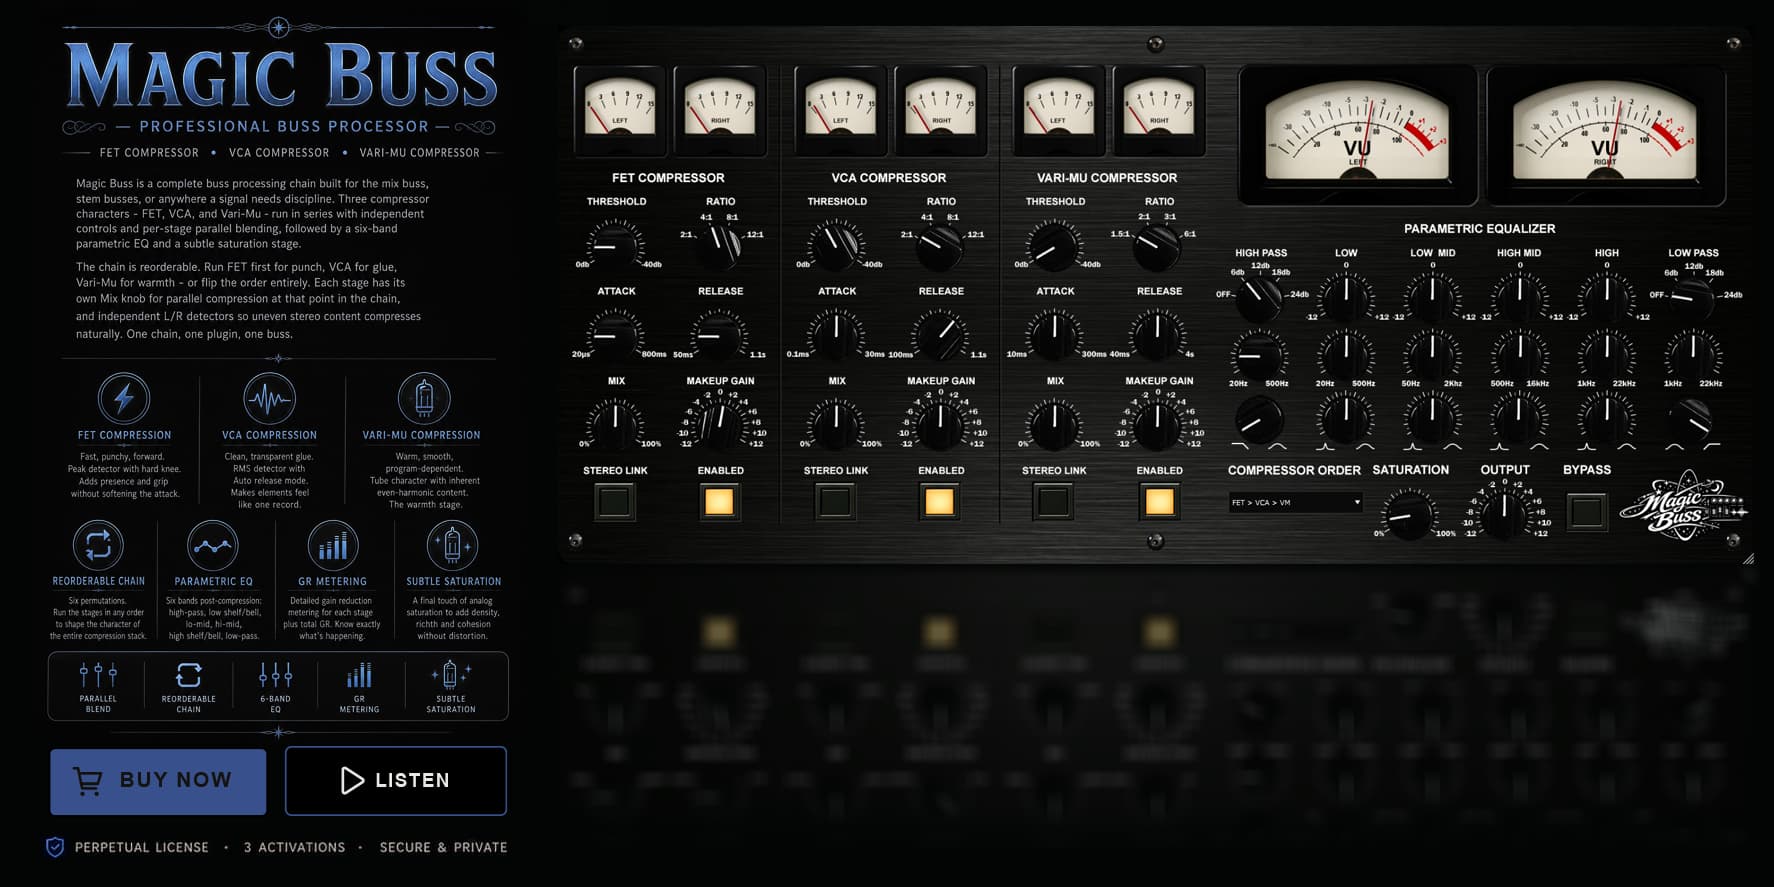Toggle the Bypass button
The image size is (1774, 887).
[1586, 511]
